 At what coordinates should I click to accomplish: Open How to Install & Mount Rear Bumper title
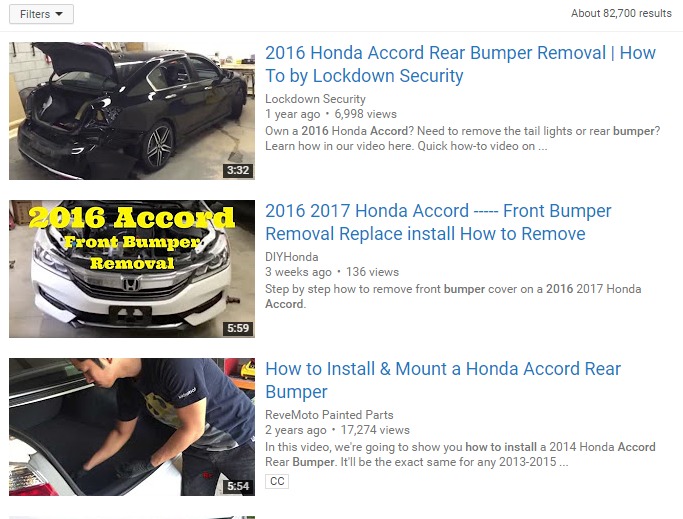pos(443,380)
